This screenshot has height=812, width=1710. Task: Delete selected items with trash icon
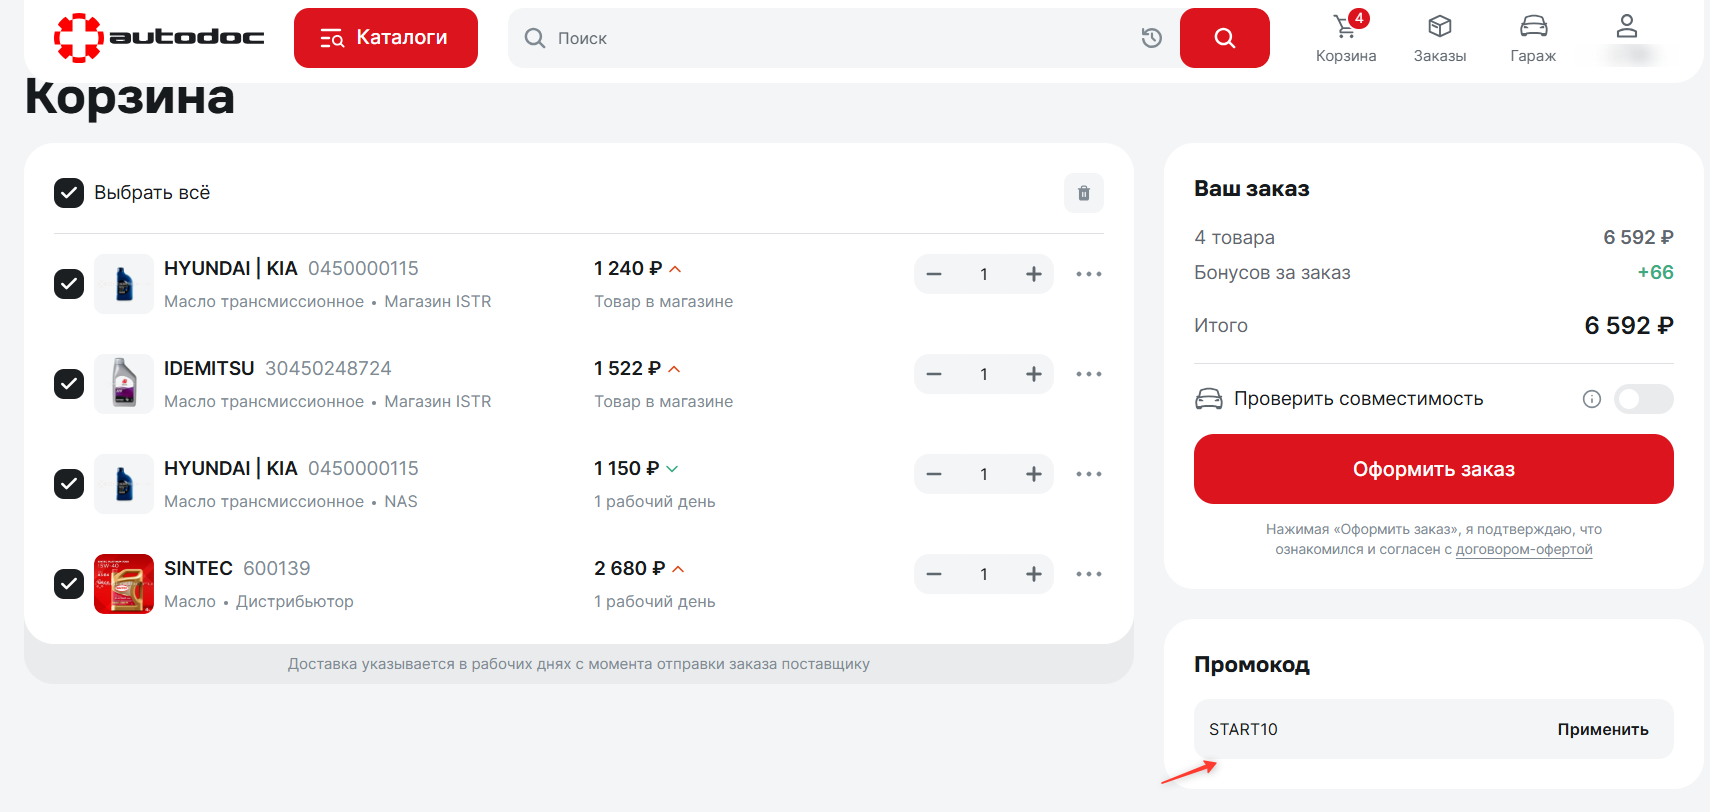pos(1083,193)
